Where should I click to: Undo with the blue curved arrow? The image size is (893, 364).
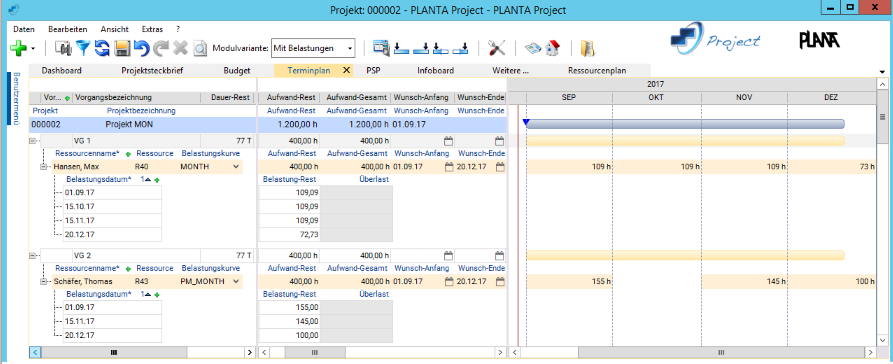[142, 49]
